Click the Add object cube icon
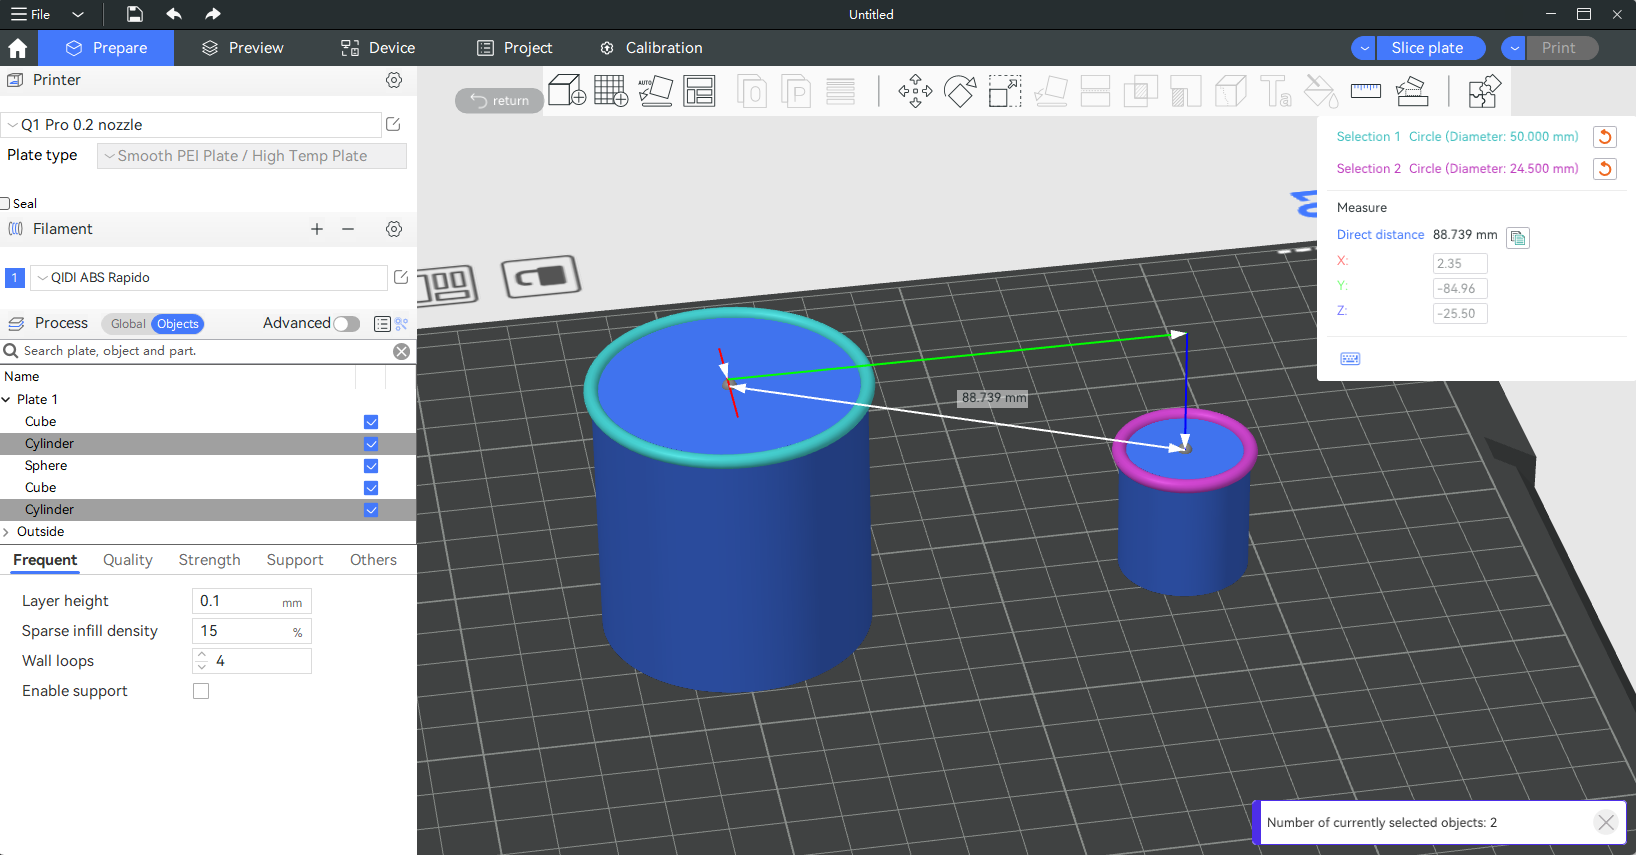This screenshot has height=855, width=1636. [x=567, y=91]
